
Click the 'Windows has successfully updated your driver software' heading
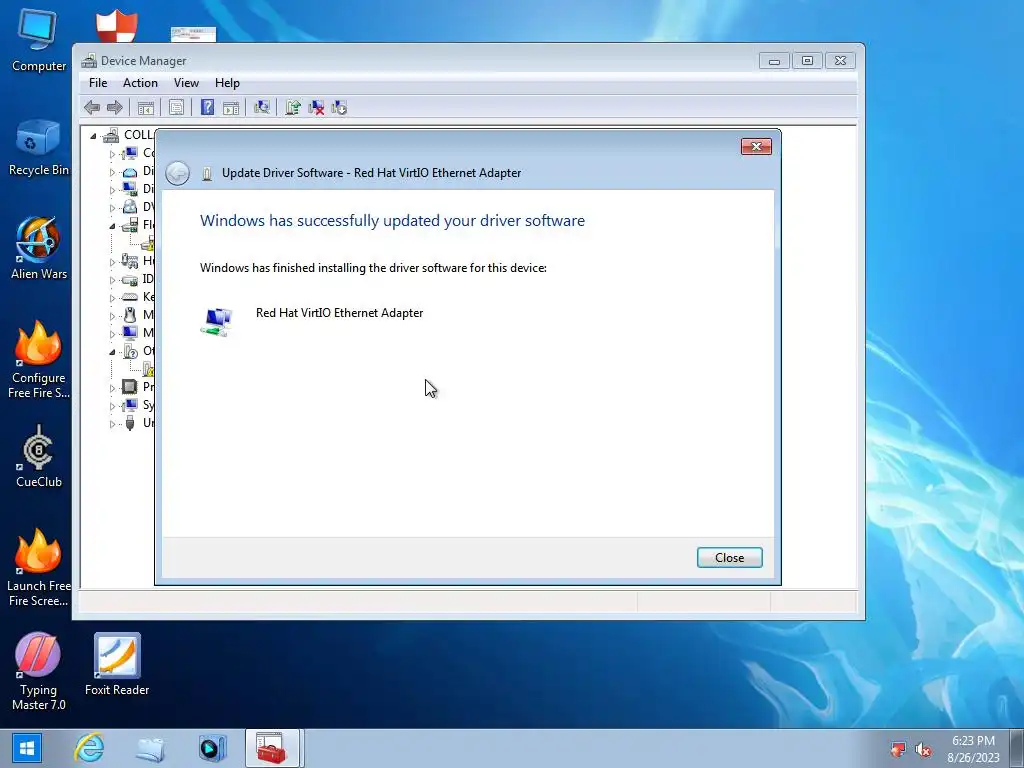tap(392, 221)
